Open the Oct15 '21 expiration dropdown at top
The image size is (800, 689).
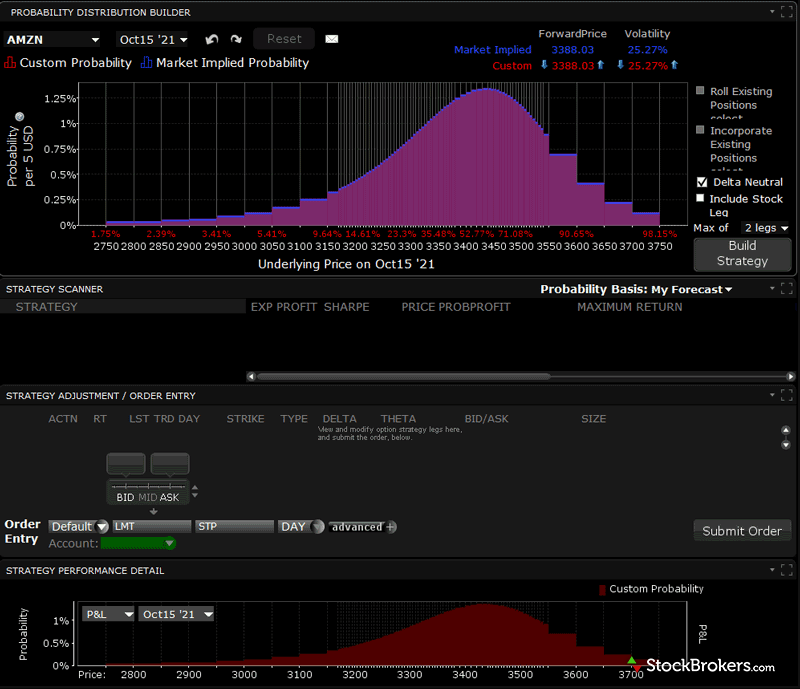coord(152,40)
